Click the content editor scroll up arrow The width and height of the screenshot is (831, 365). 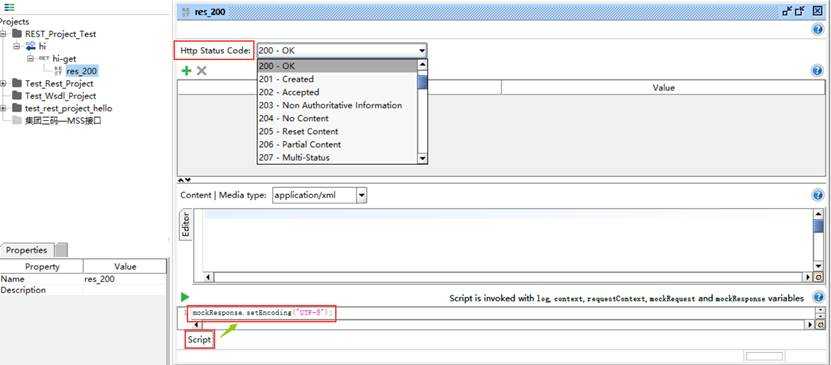(x=819, y=213)
